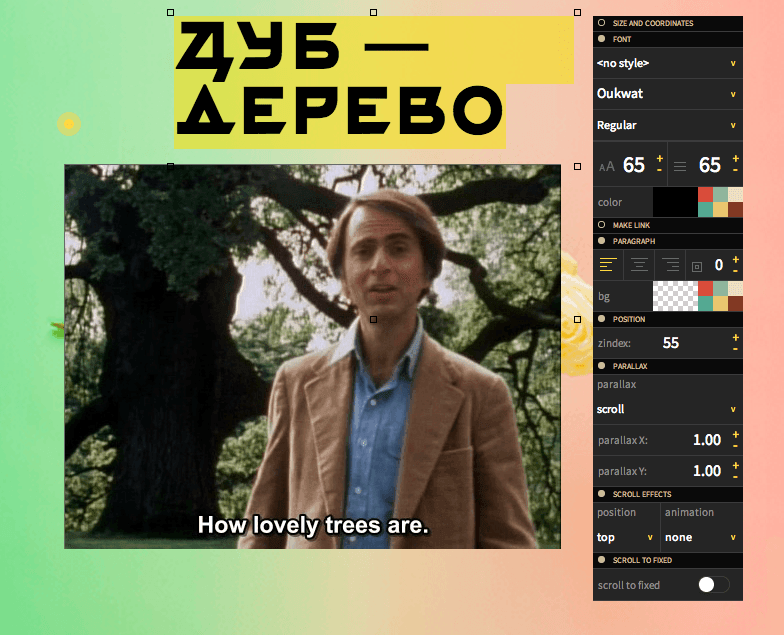The width and height of the screenshot is (784, 635).
Task: Click the top-left selection handle
Action: click(170, 12)
